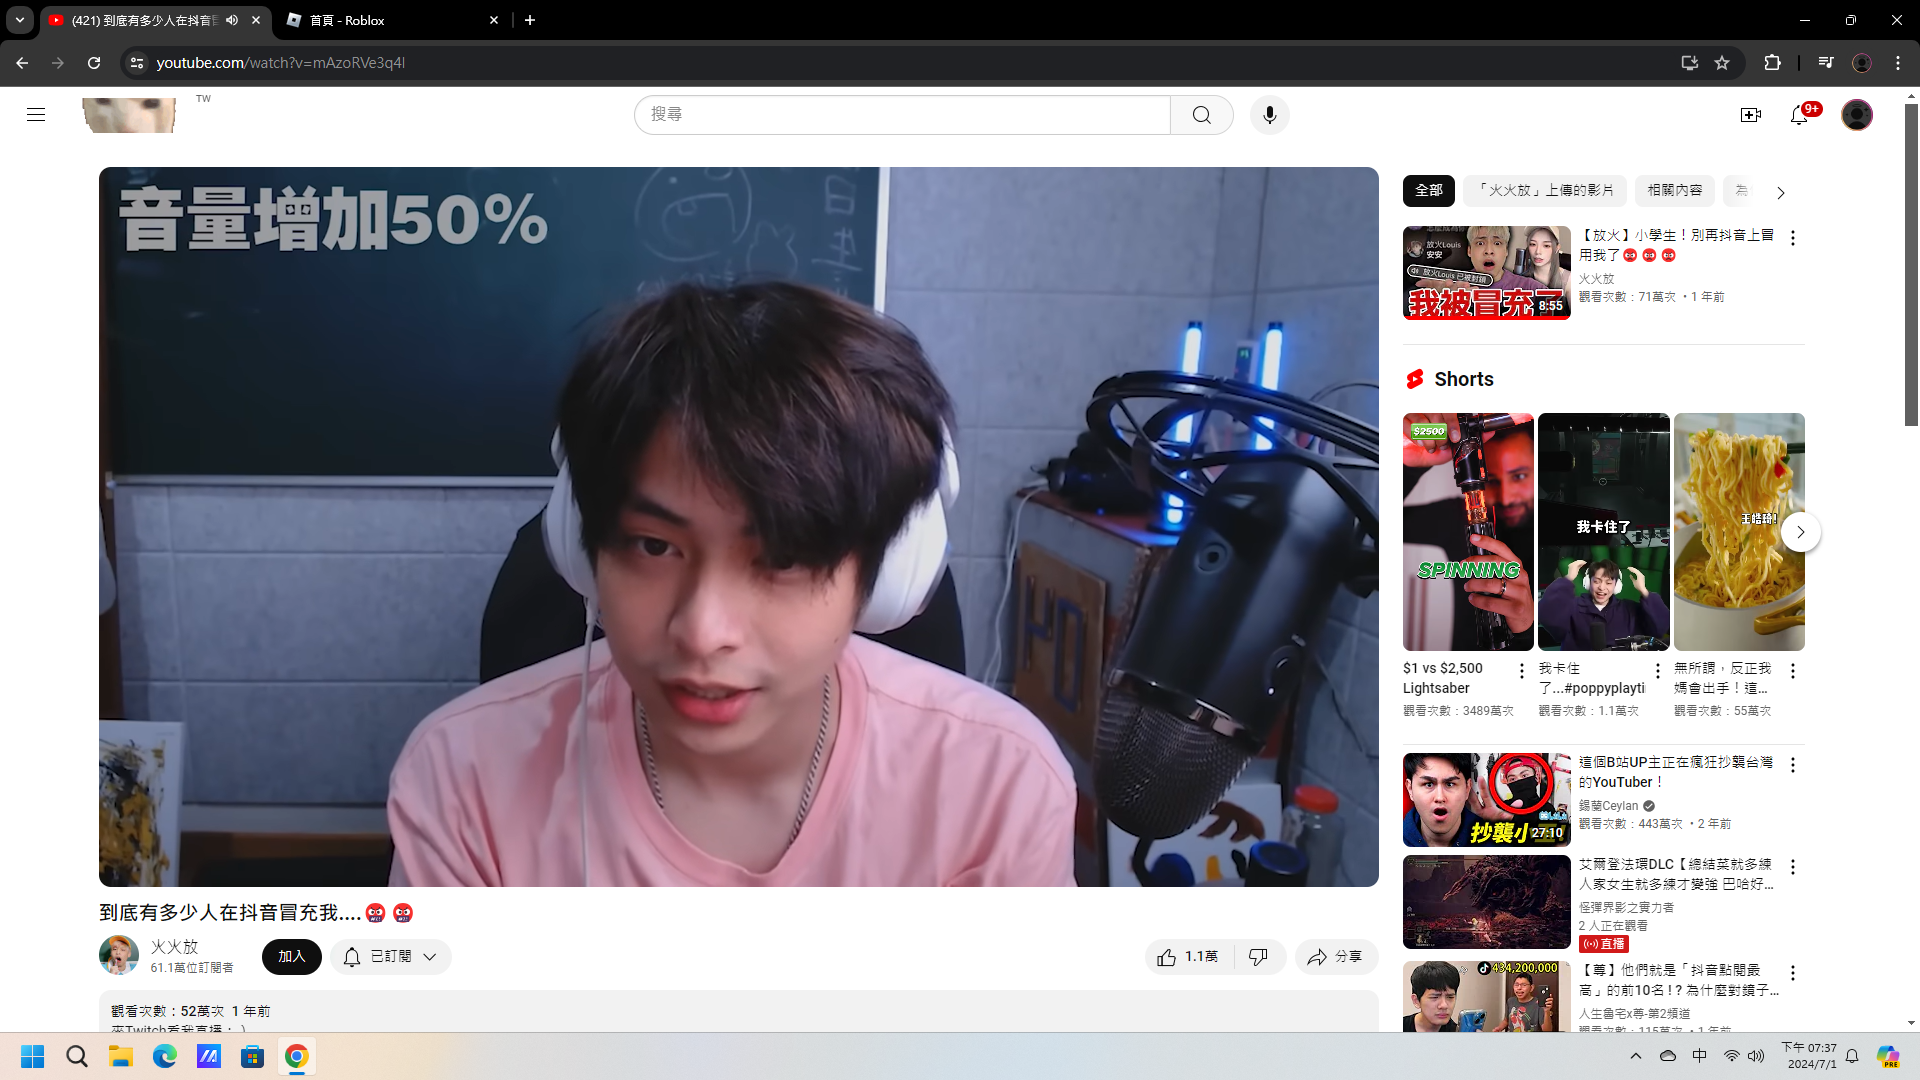
Task: Open the 錫蘭Ceylan channel link
Action: [x=1609, y=806]
